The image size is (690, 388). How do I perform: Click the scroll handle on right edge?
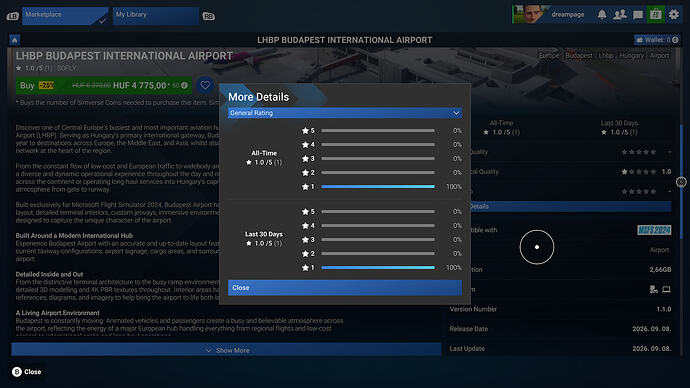(x=681, y=182)
